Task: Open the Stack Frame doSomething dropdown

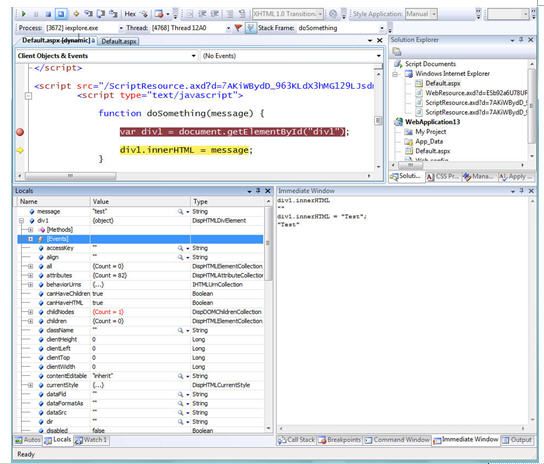Action: [x=382, y=28]
